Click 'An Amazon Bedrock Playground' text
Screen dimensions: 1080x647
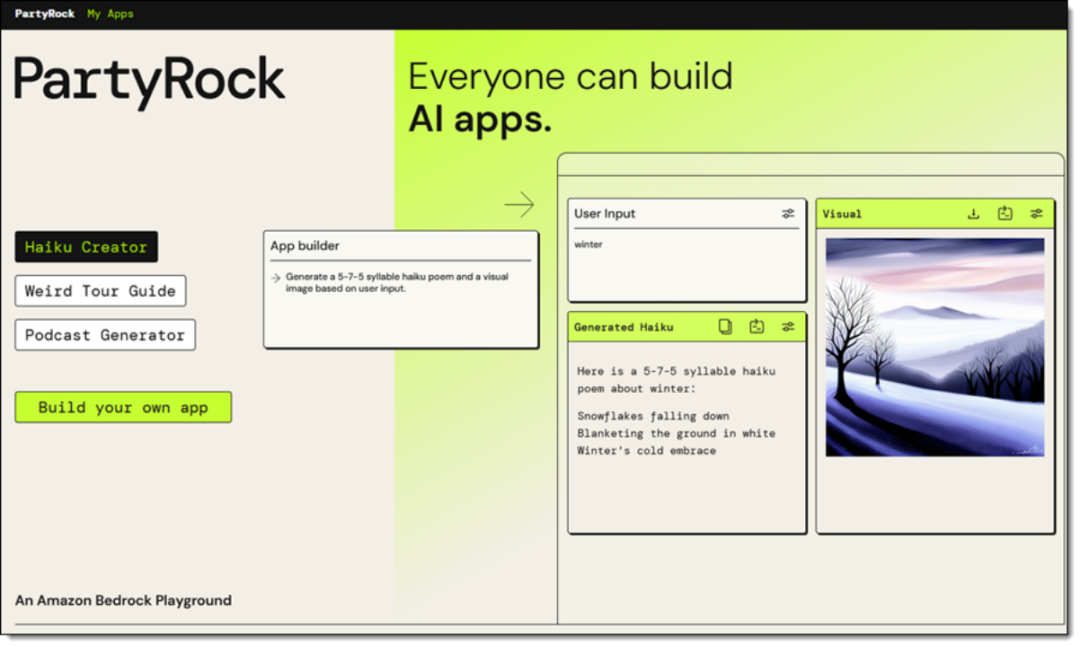click(123, 600)
